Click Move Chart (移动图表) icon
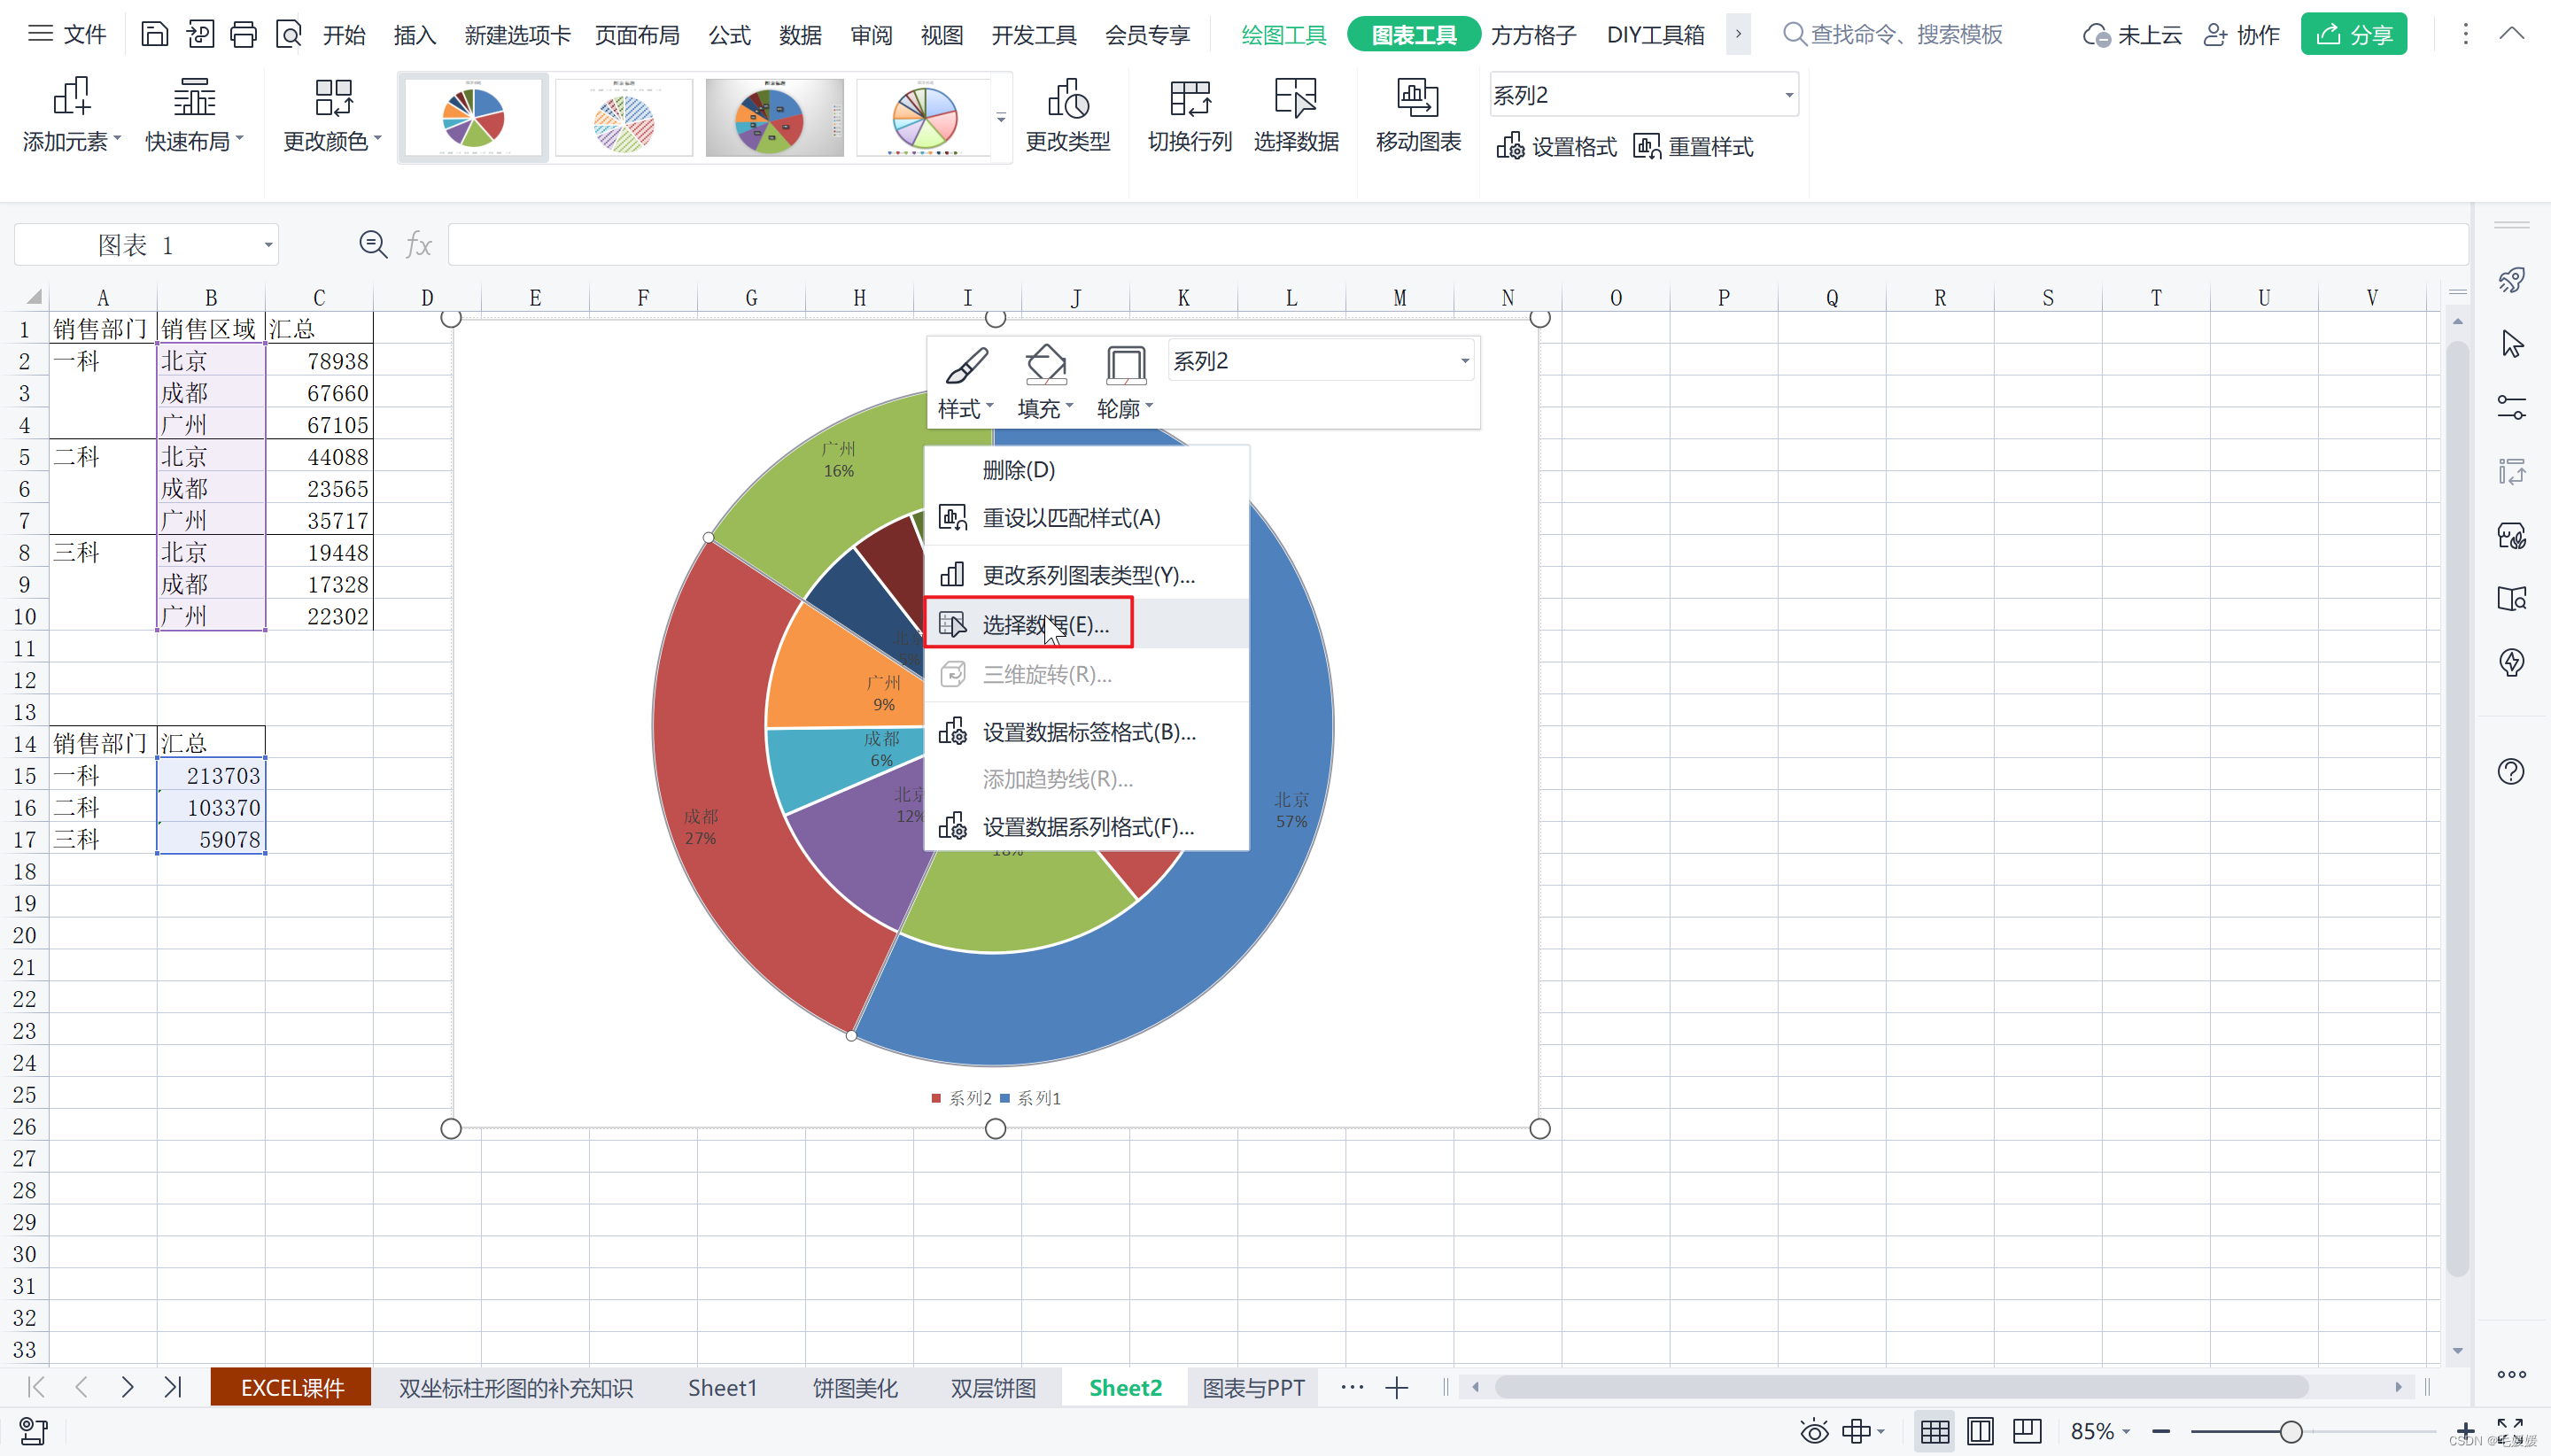The image size is (2551, 1456). point(1418,97)
